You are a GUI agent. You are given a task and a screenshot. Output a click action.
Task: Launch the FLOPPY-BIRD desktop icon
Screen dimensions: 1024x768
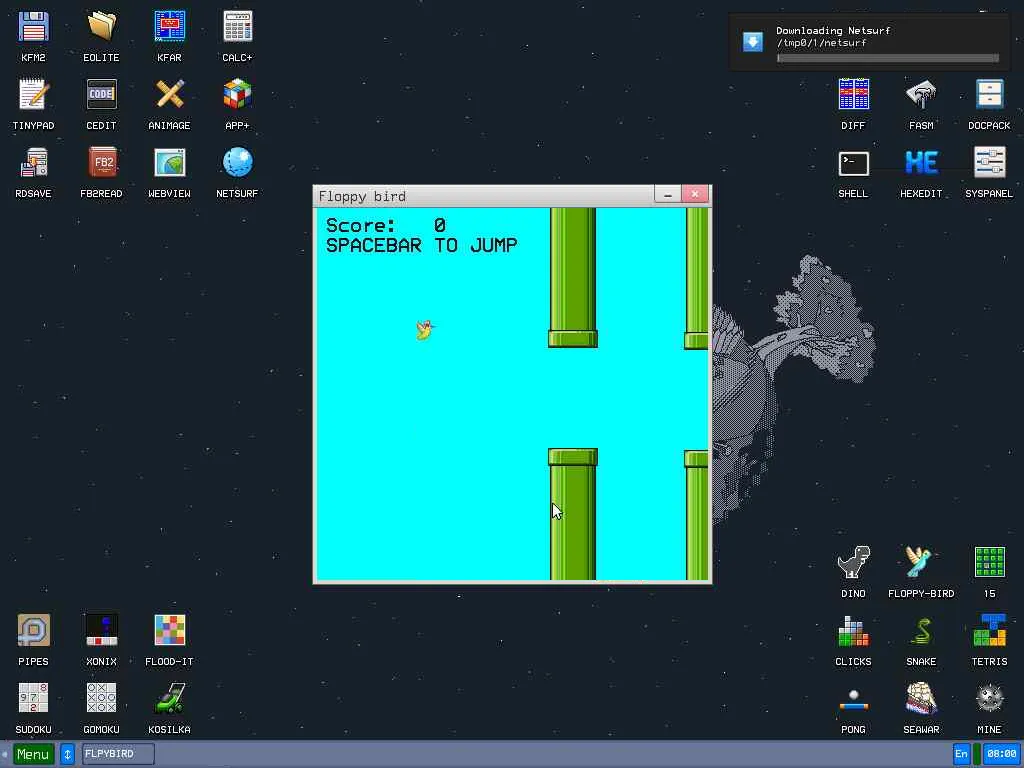(x=921, y=563)
